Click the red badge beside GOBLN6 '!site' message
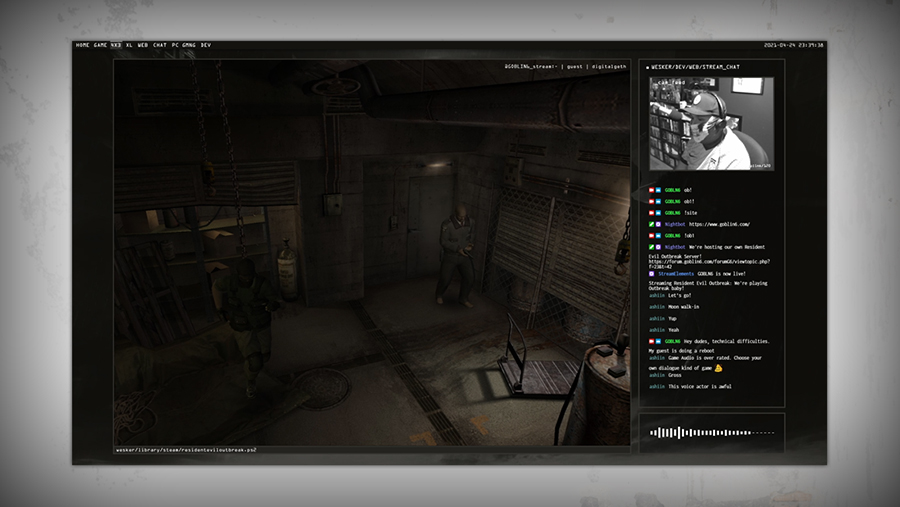The image size is (900, 507). coord(651,213)
